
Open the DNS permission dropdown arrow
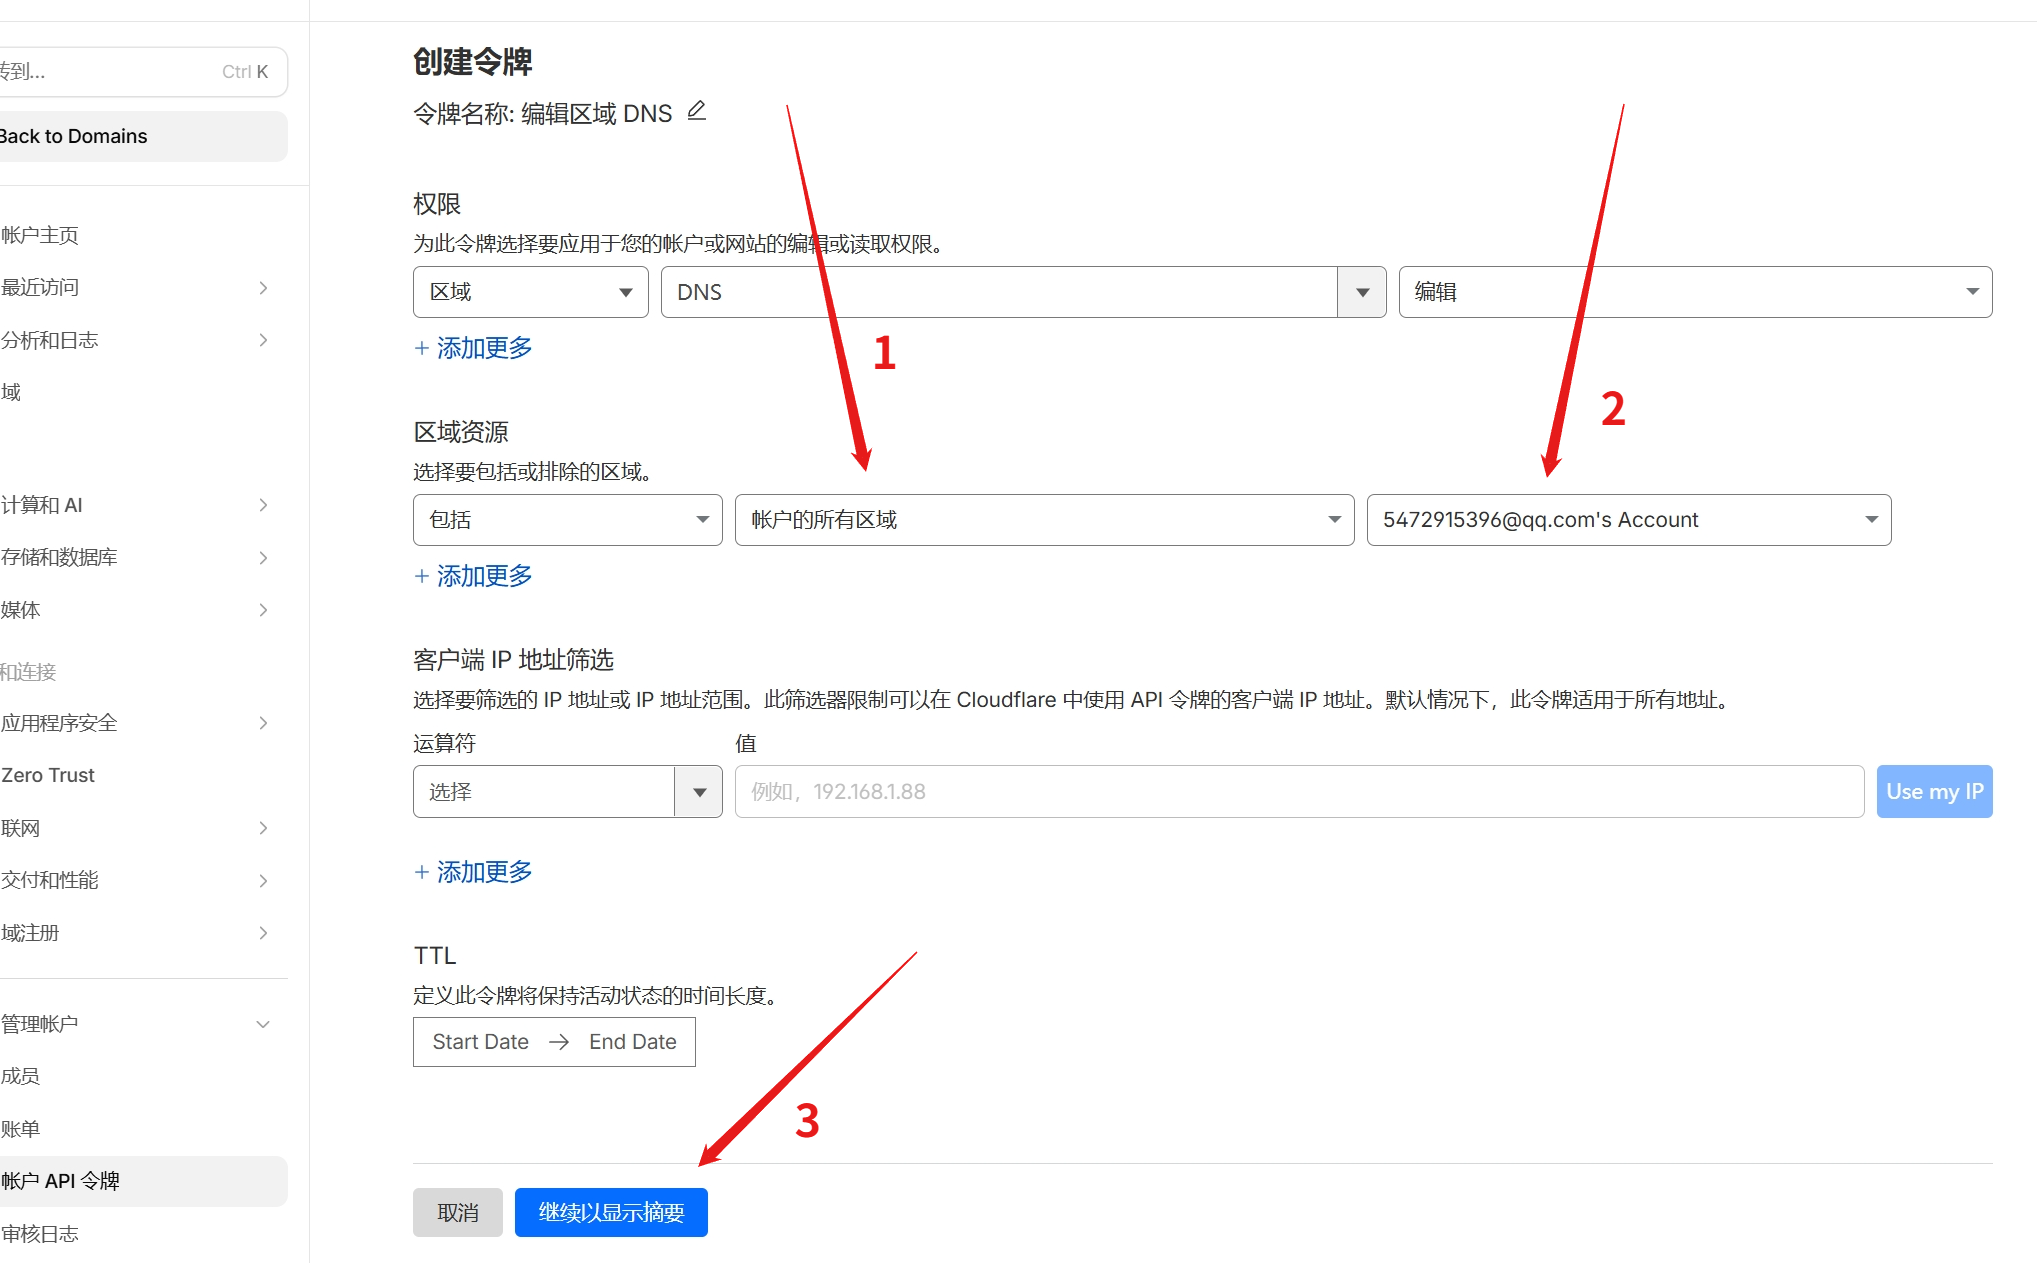(x=1361, y=292)
